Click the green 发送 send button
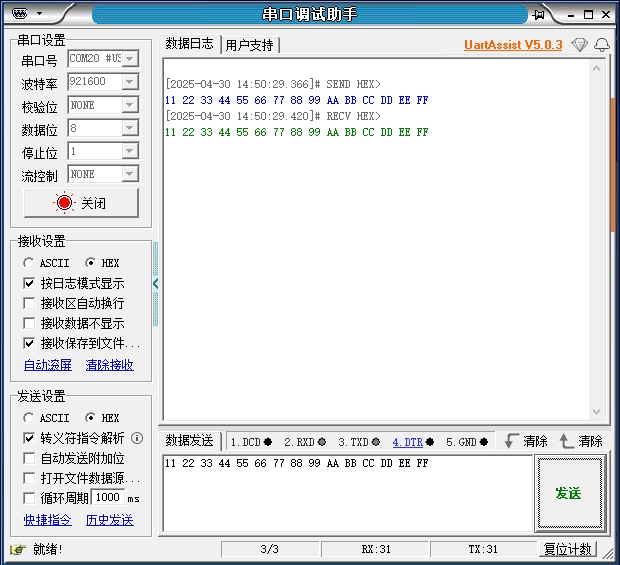620x565 pixels. pyautogui.click(x=569, y=493)
